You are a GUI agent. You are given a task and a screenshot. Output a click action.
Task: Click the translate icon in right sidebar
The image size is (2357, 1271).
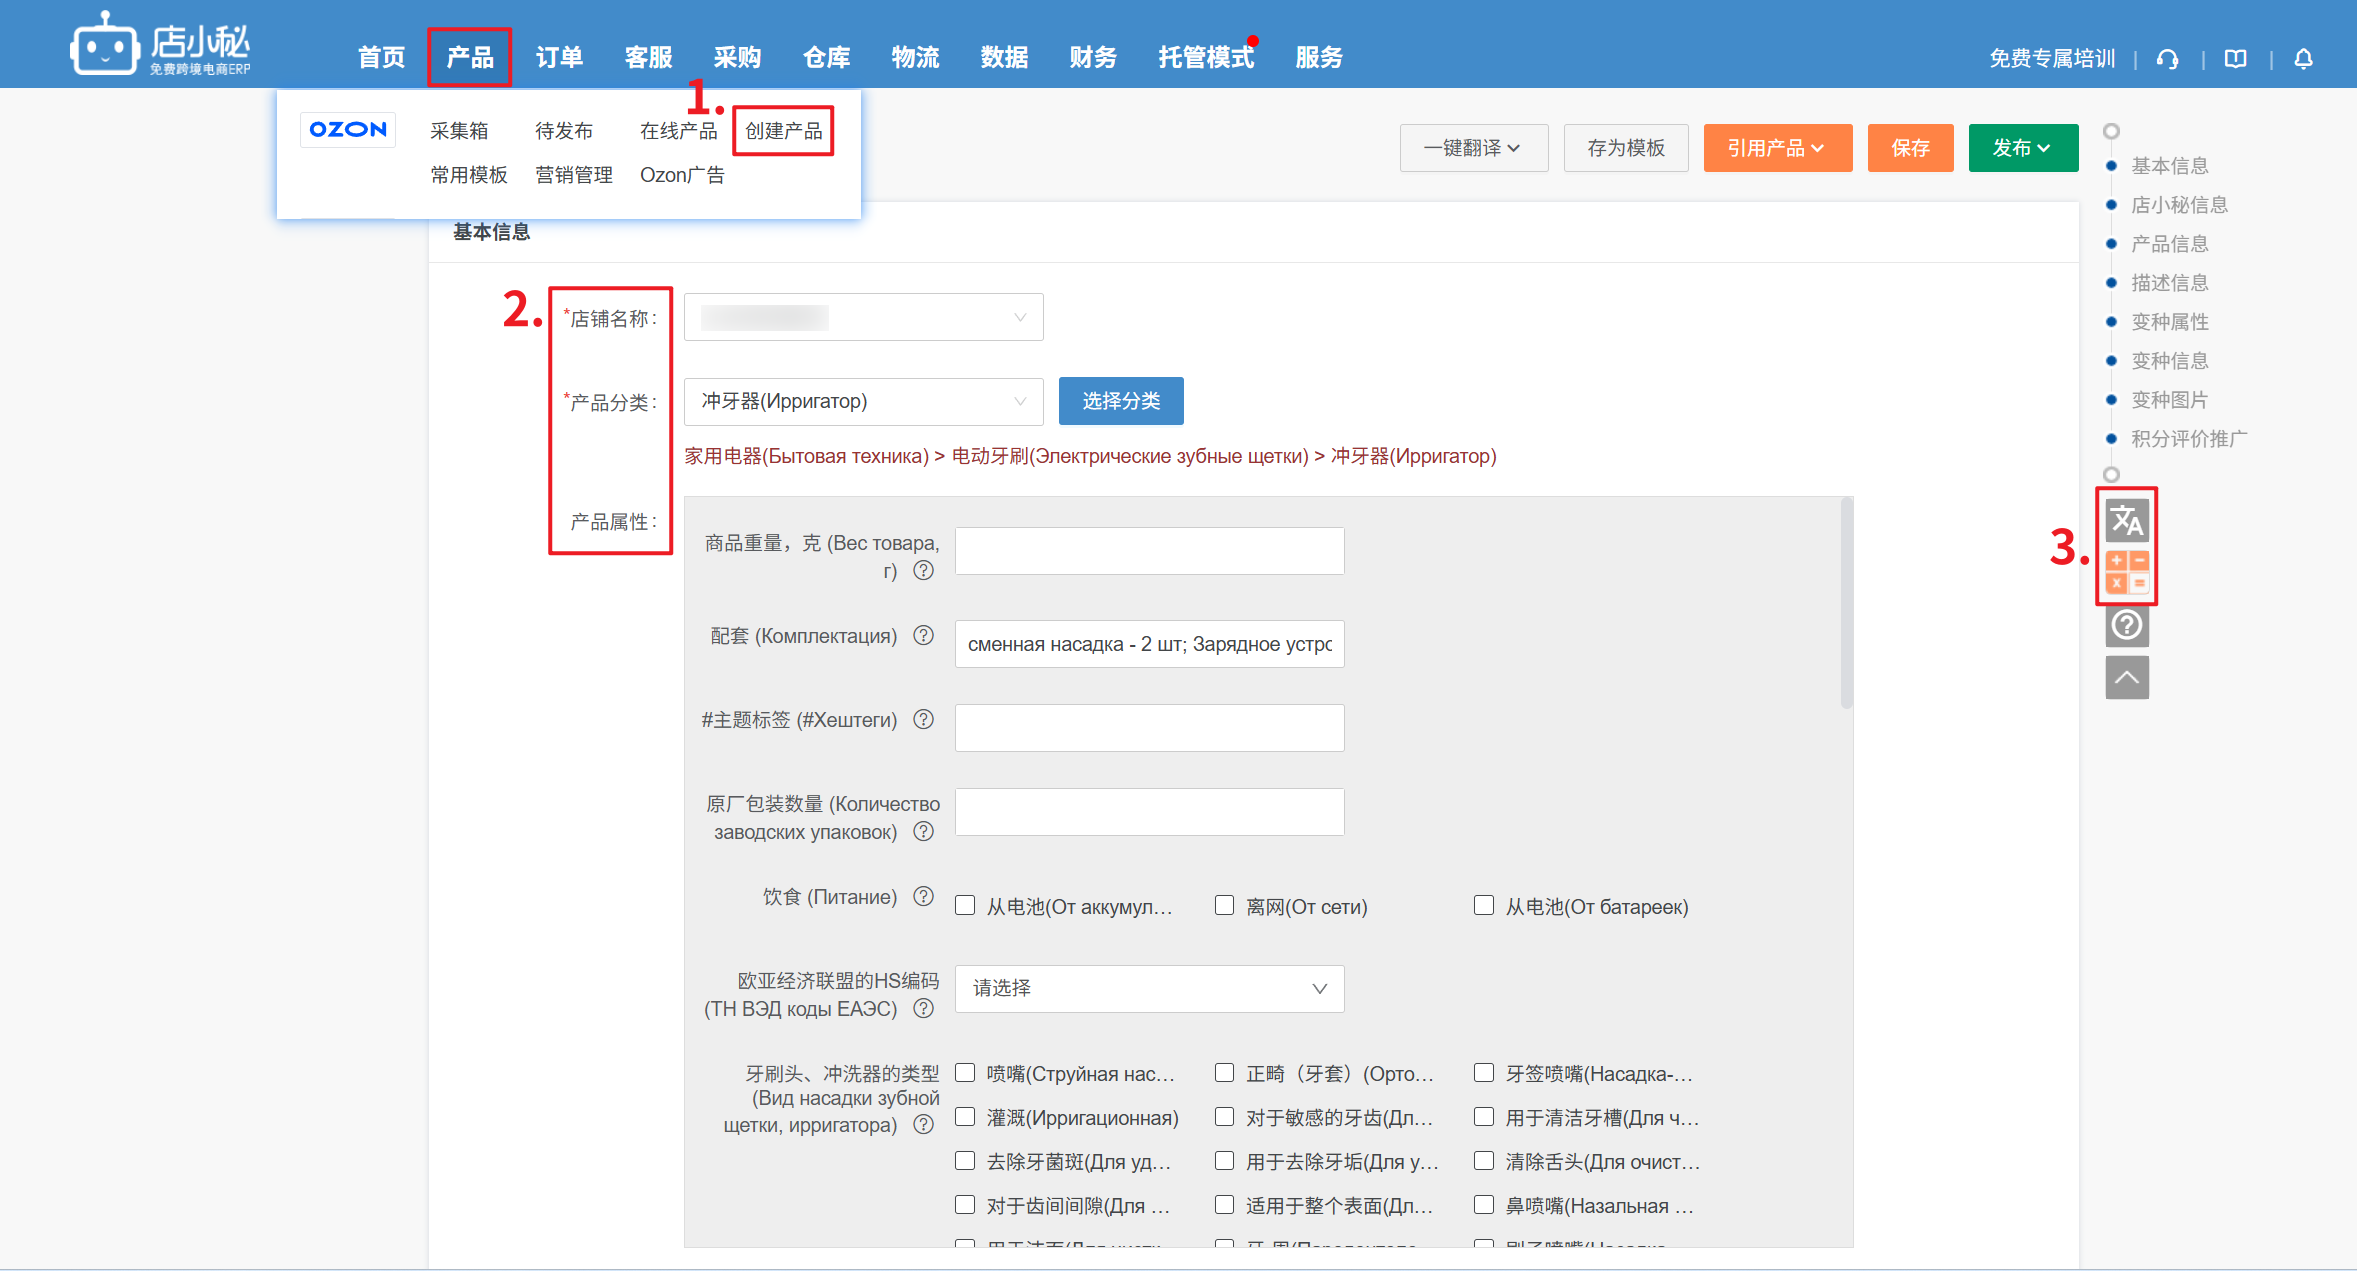coord(2126,520)
